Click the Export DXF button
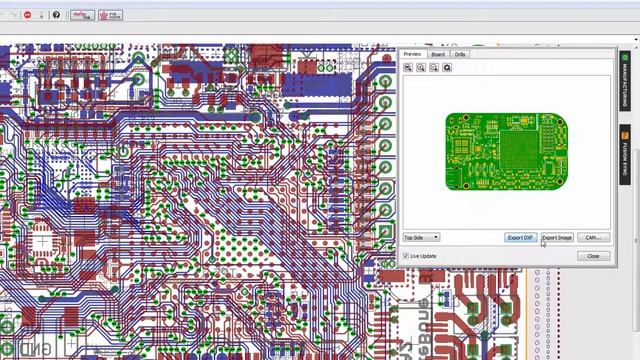 520,238
